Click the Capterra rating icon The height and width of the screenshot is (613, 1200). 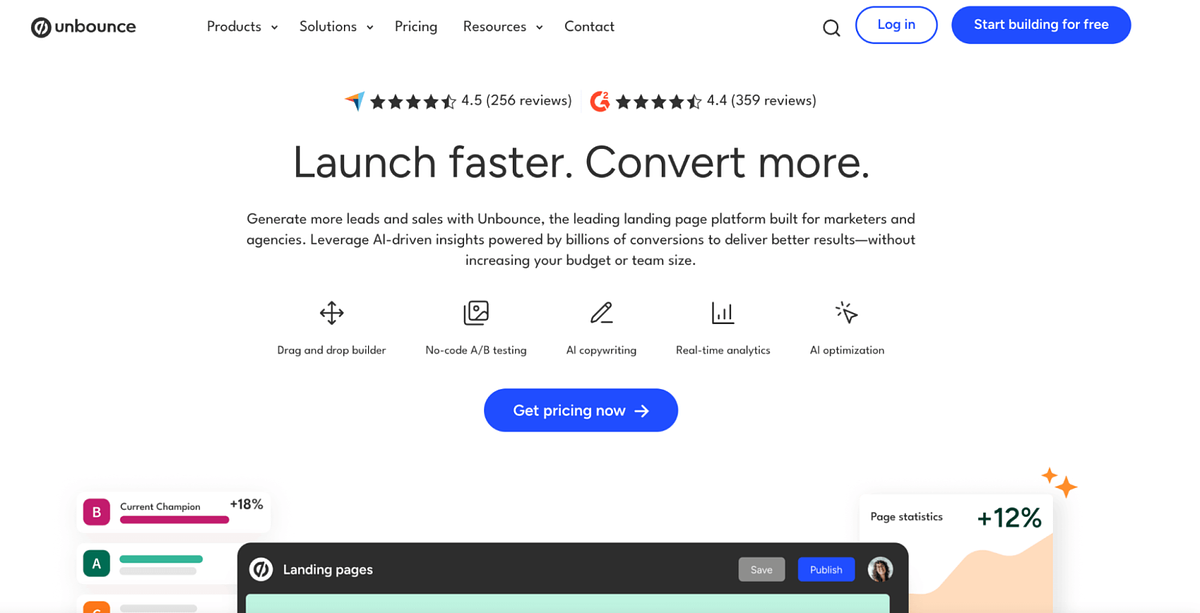coord(355,100)
